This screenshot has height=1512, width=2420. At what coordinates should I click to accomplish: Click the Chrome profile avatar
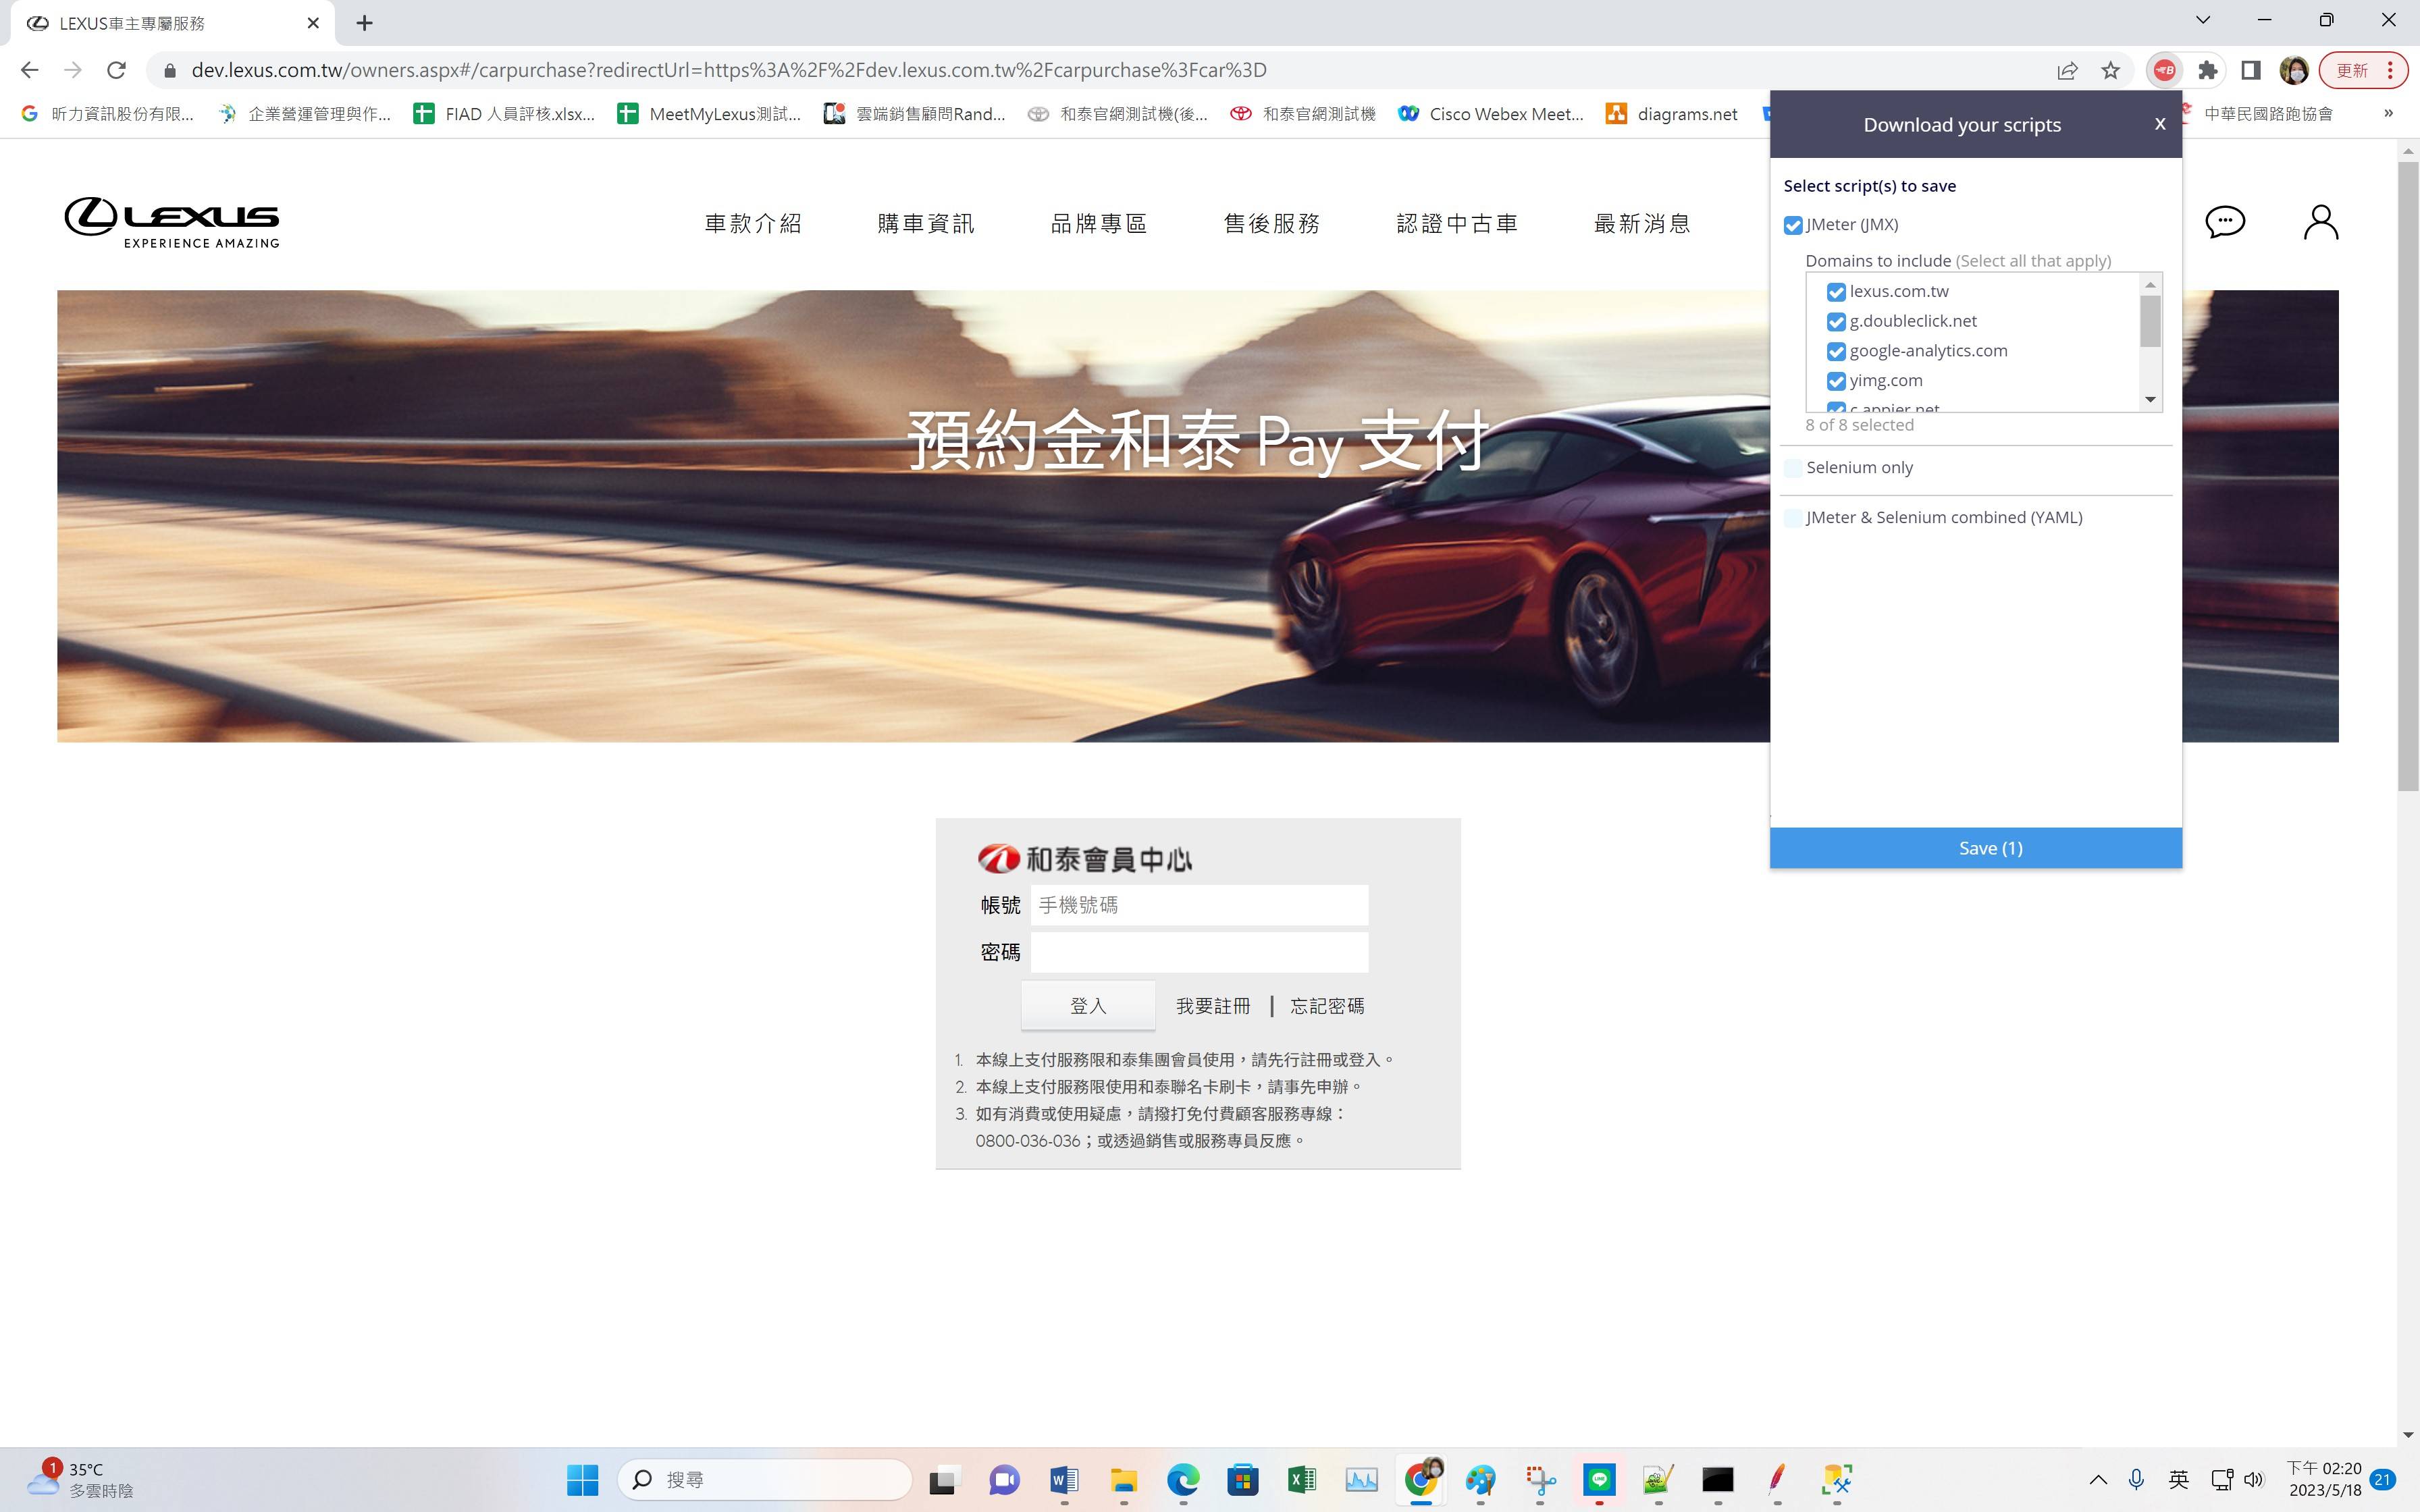tap(2294, 70)
